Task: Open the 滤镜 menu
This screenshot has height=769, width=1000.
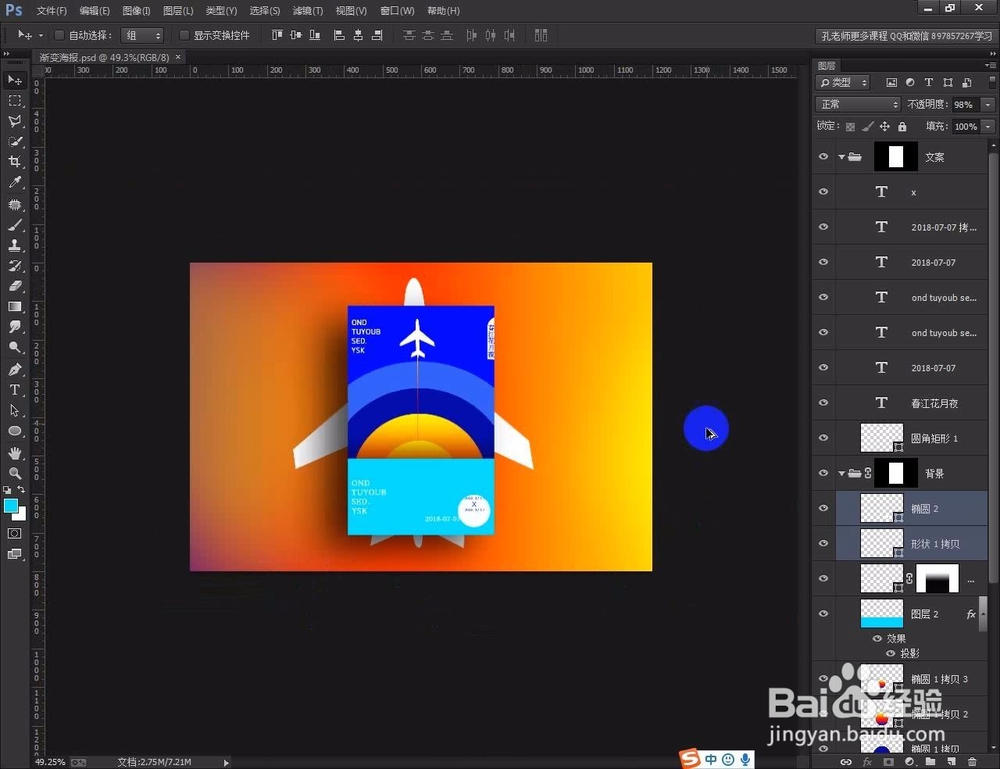Action: click(307, 10)
